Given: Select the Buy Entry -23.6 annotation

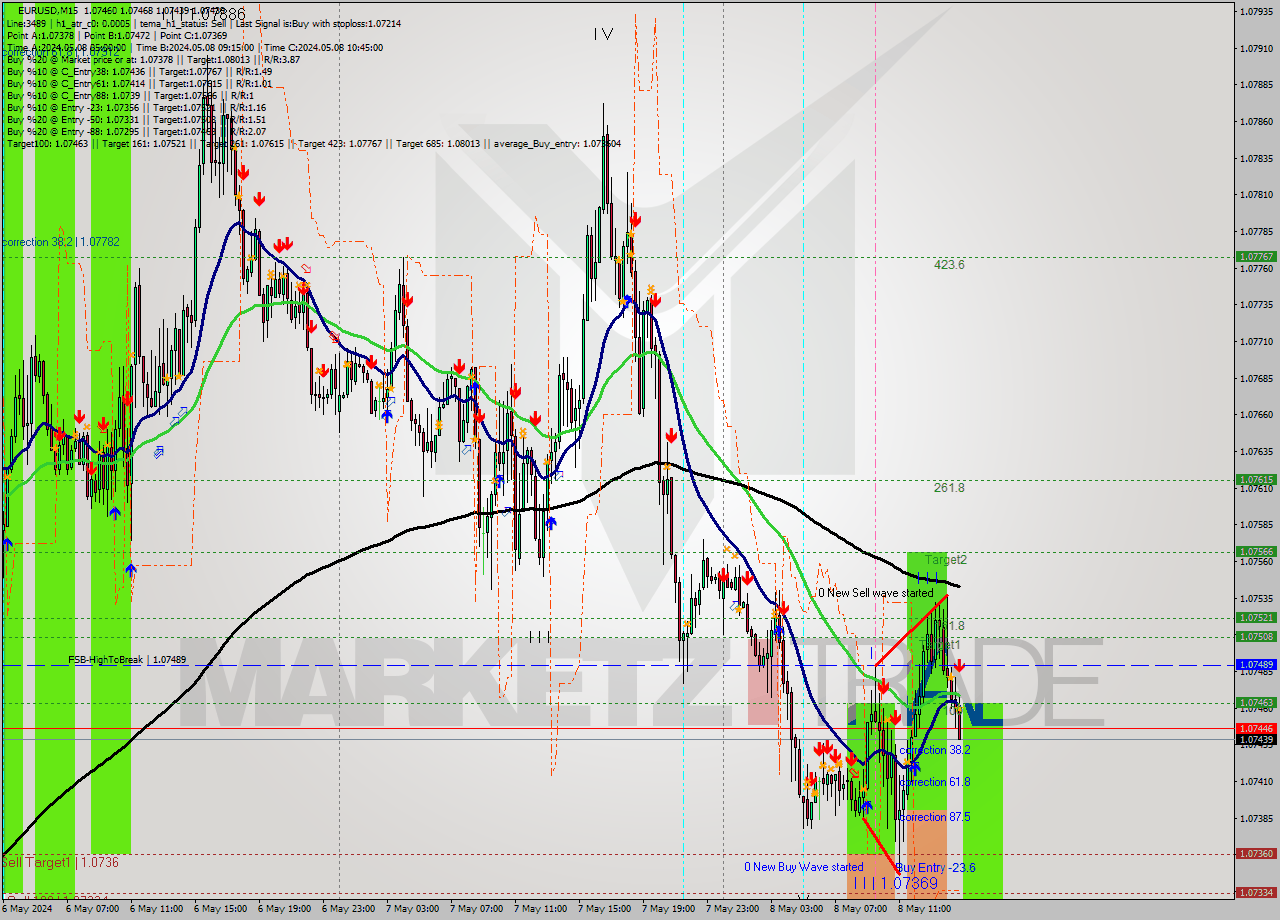Looking at the screenshot, I should [x=936, y=867].
